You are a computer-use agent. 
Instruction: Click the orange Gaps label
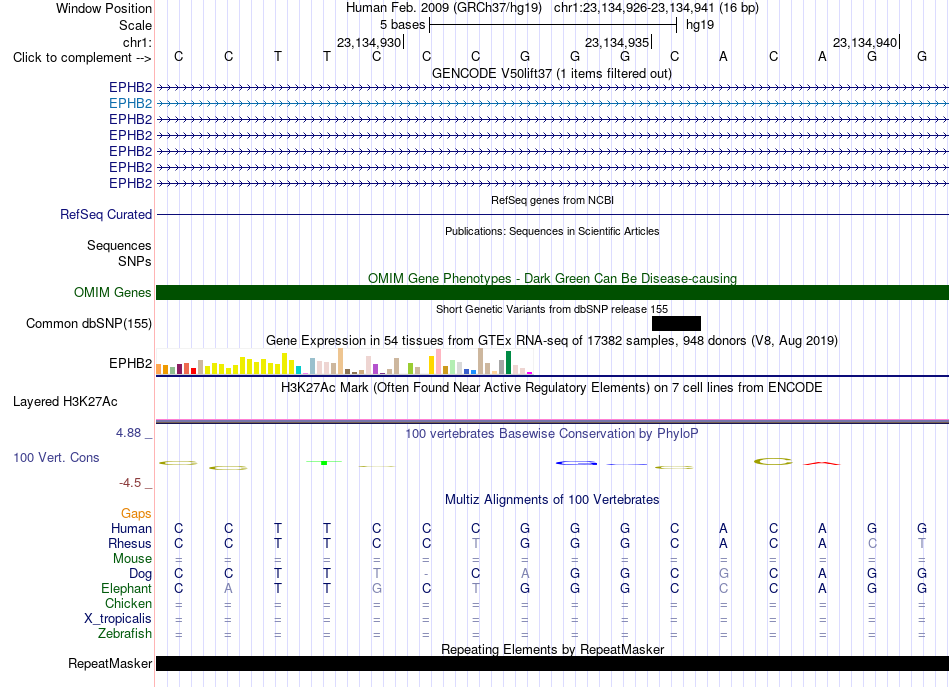(x=136, y=514)
